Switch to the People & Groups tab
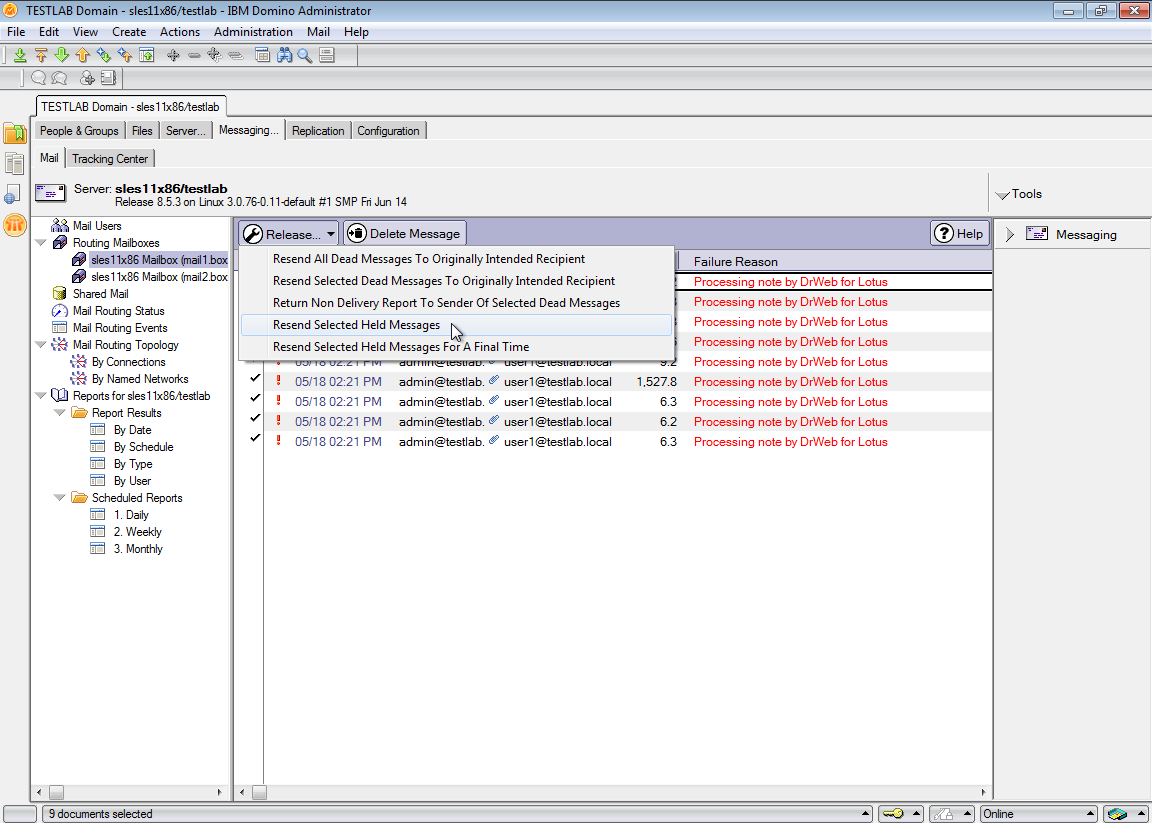 point(79,131)
